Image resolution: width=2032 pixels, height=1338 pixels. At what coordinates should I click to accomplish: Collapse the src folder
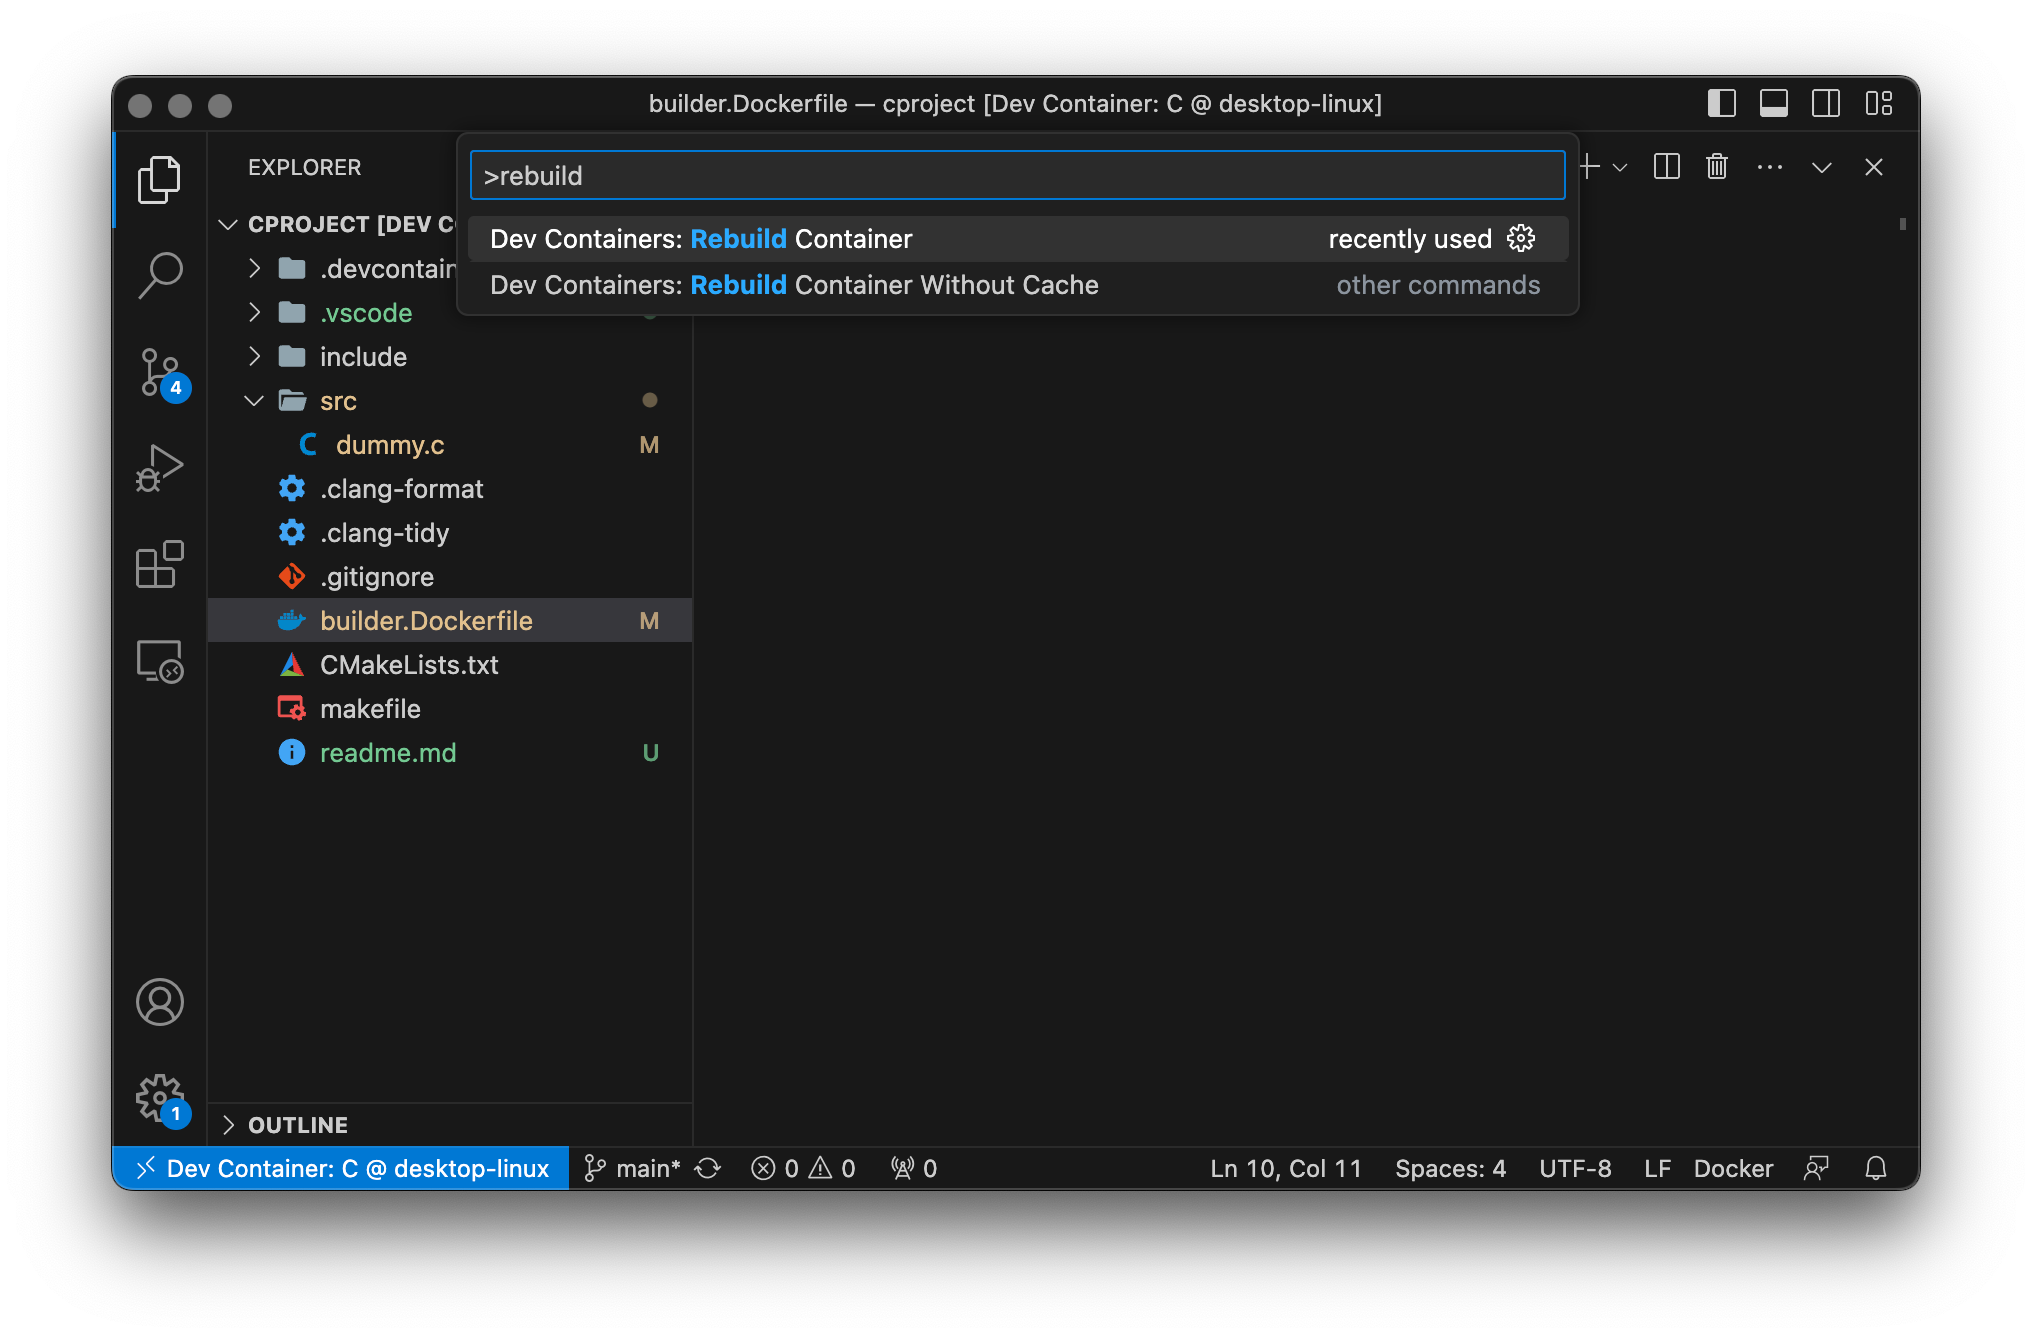coord(338,401)
